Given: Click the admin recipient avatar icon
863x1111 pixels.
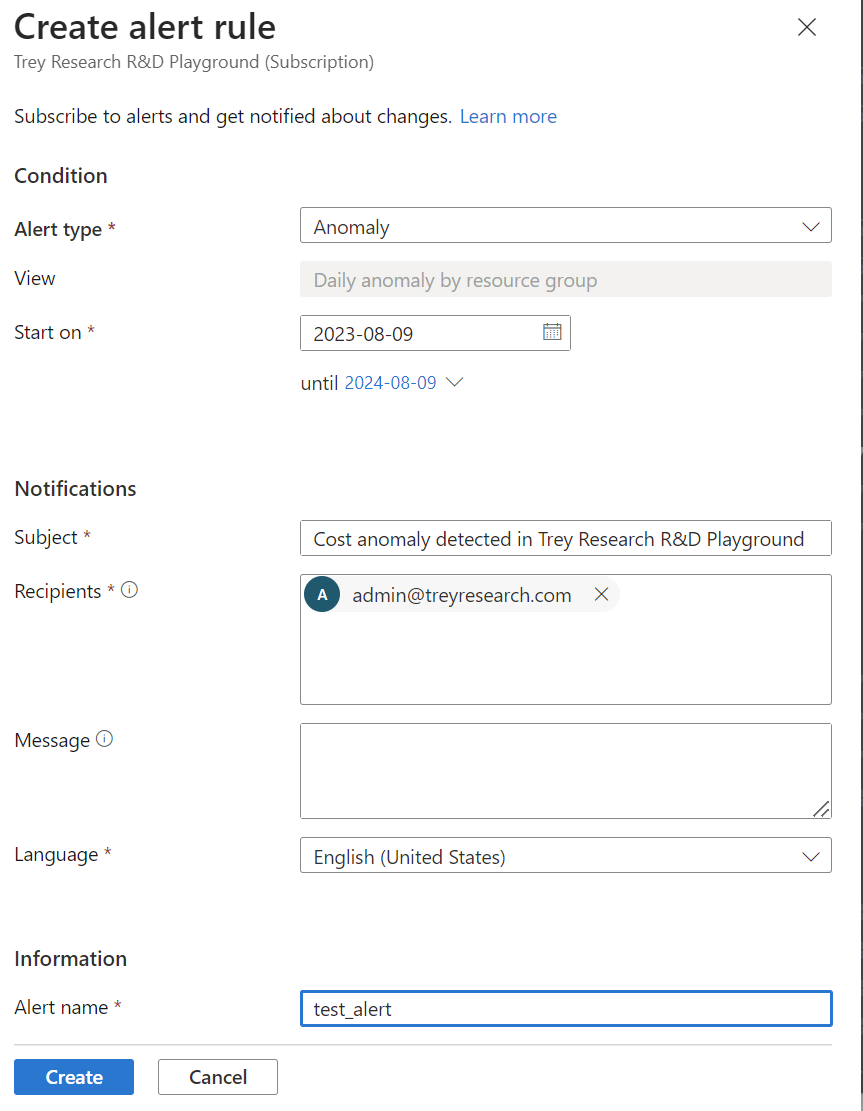Looking at the screenshot, I should 322,595.
